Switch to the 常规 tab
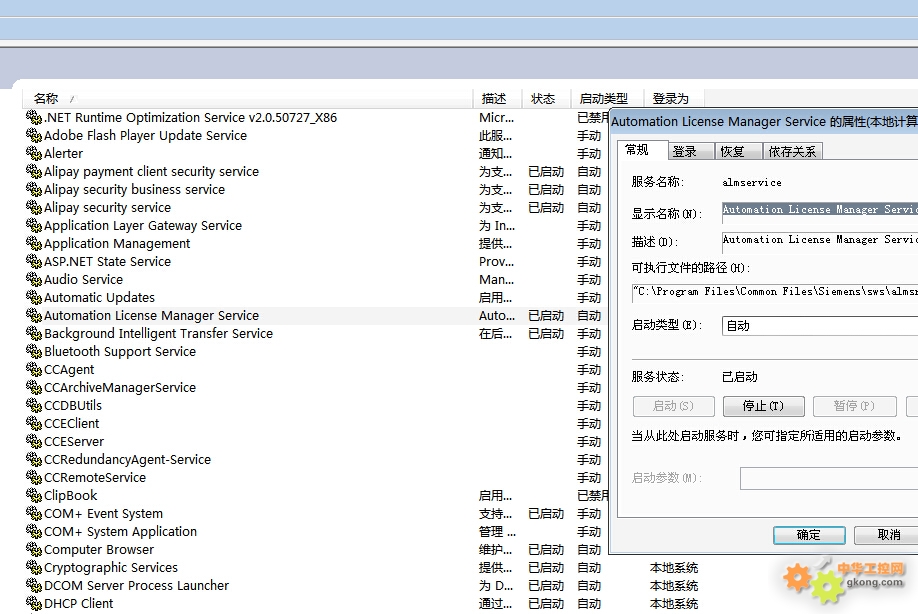 point(642,150)
